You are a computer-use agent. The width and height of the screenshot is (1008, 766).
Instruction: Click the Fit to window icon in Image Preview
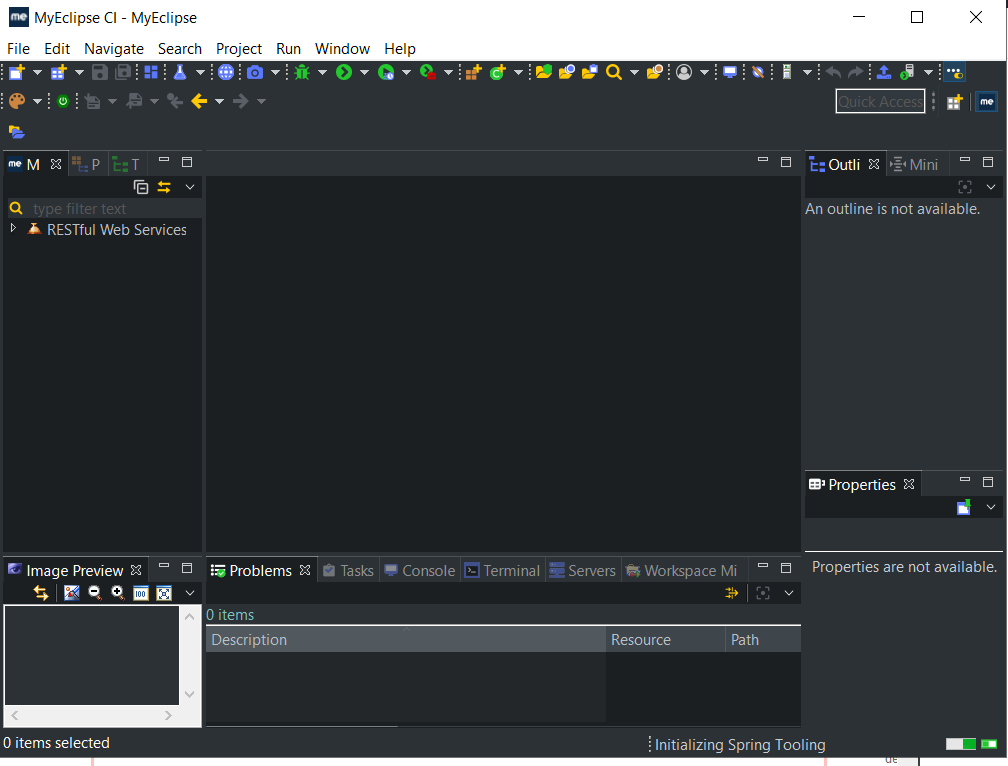tap(164, 592)
